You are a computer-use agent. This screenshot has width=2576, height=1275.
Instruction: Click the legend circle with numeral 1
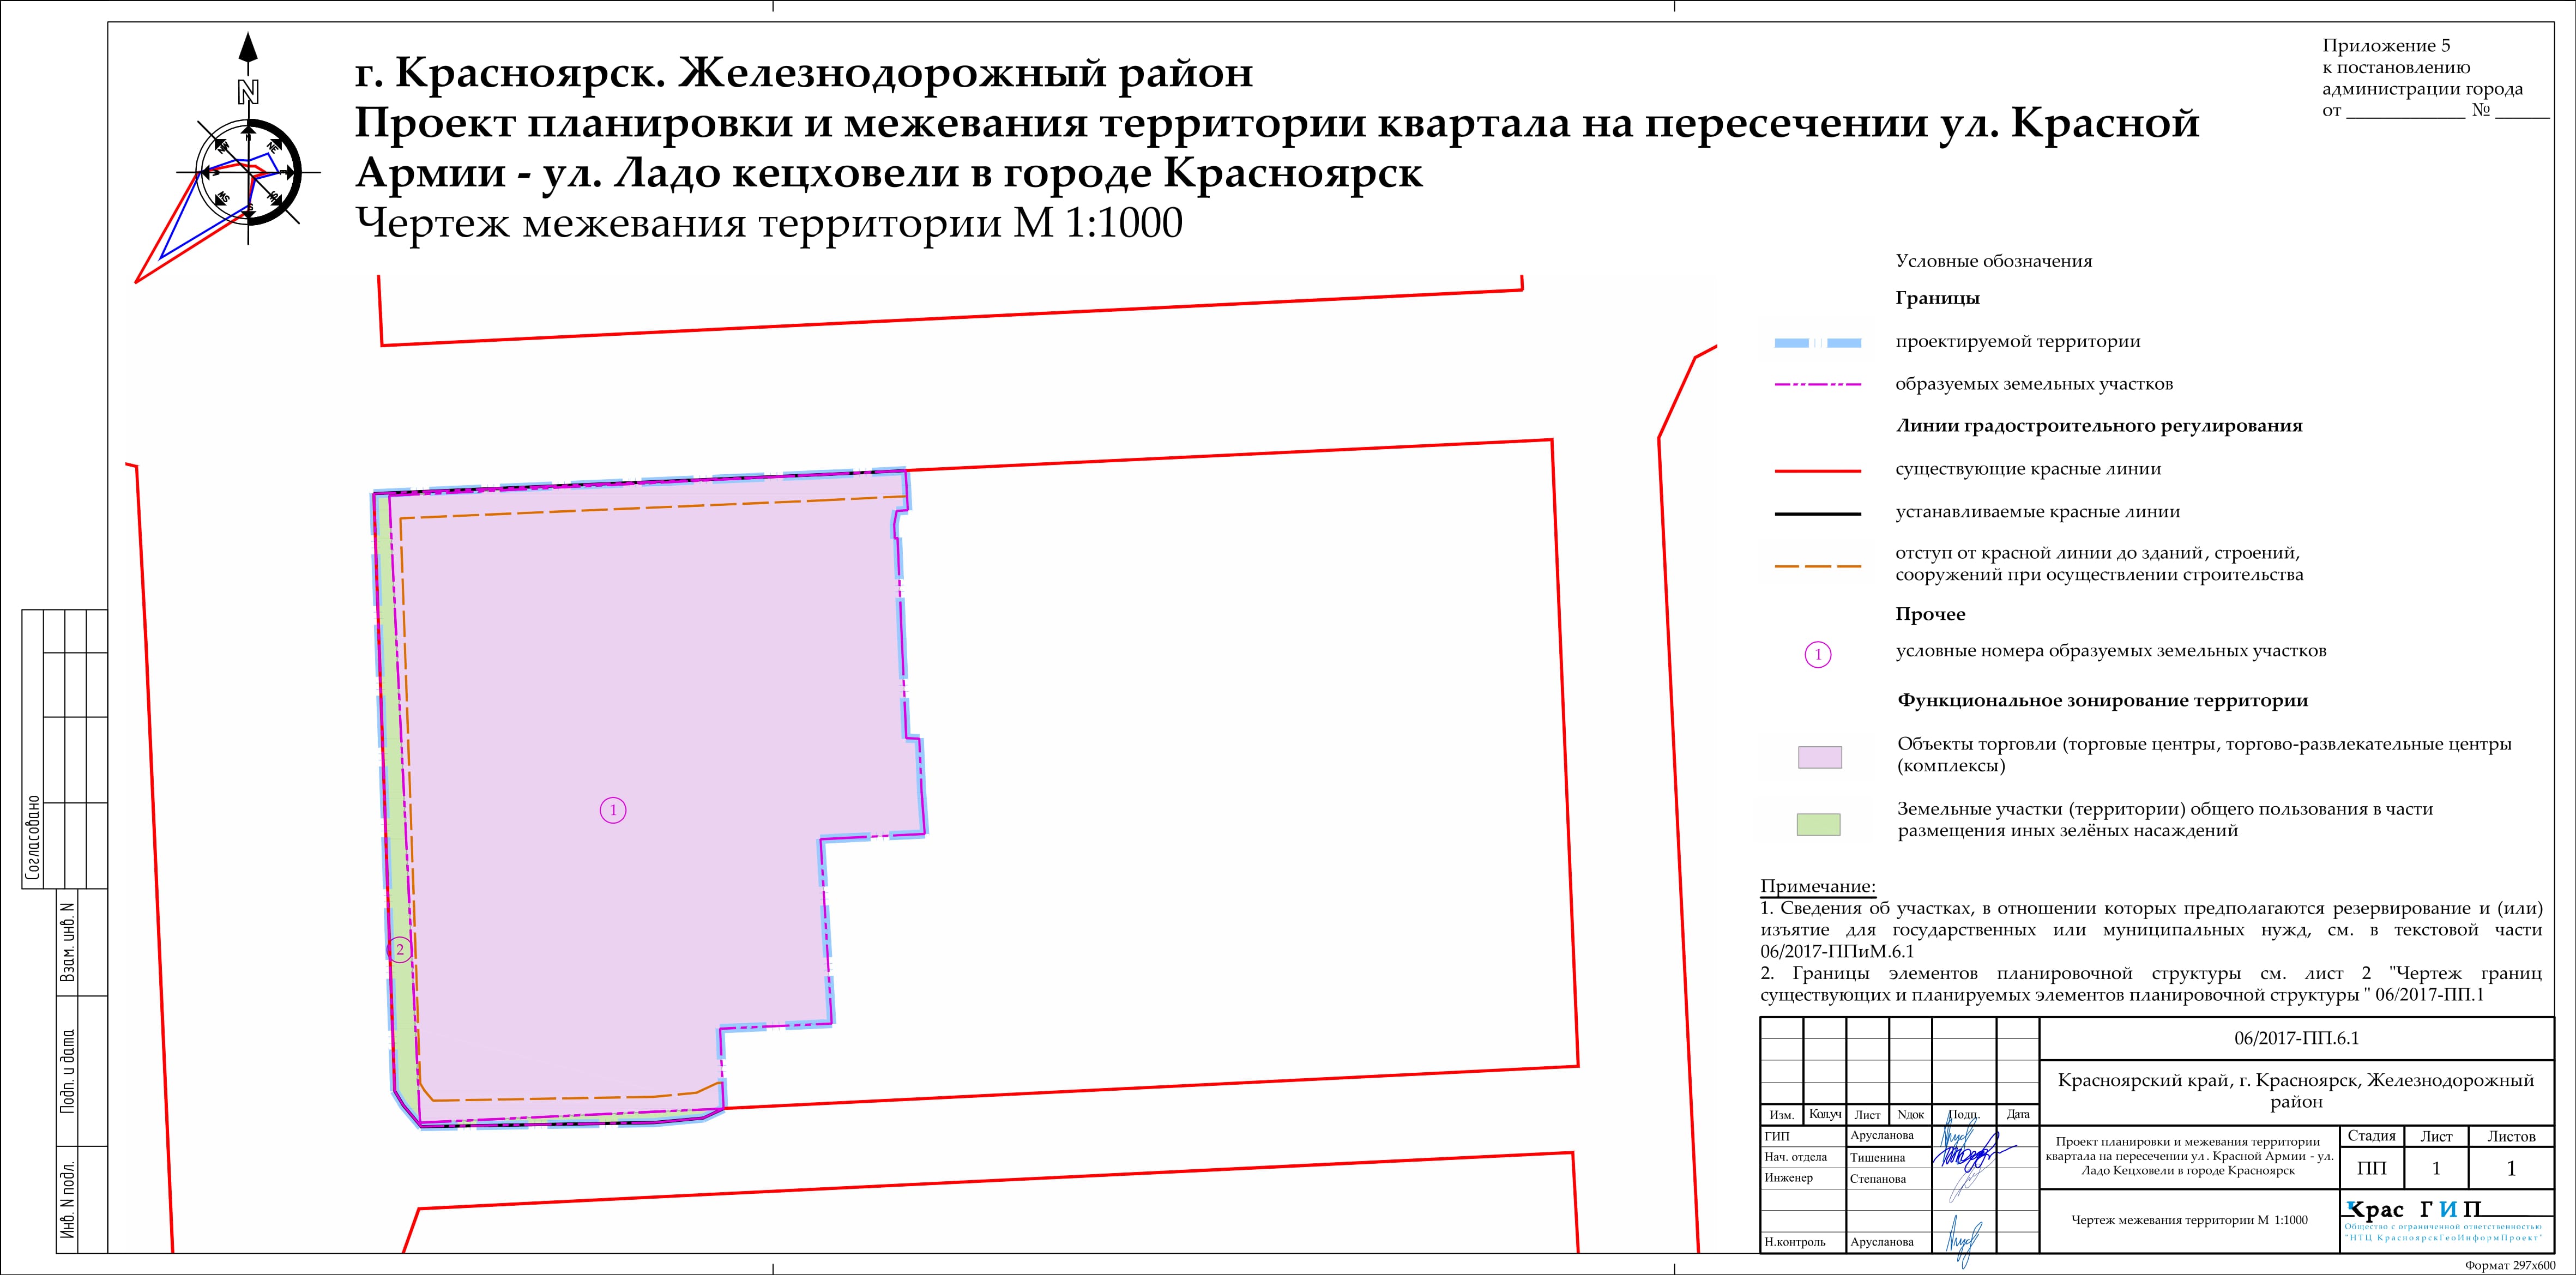click(1818, 655)
